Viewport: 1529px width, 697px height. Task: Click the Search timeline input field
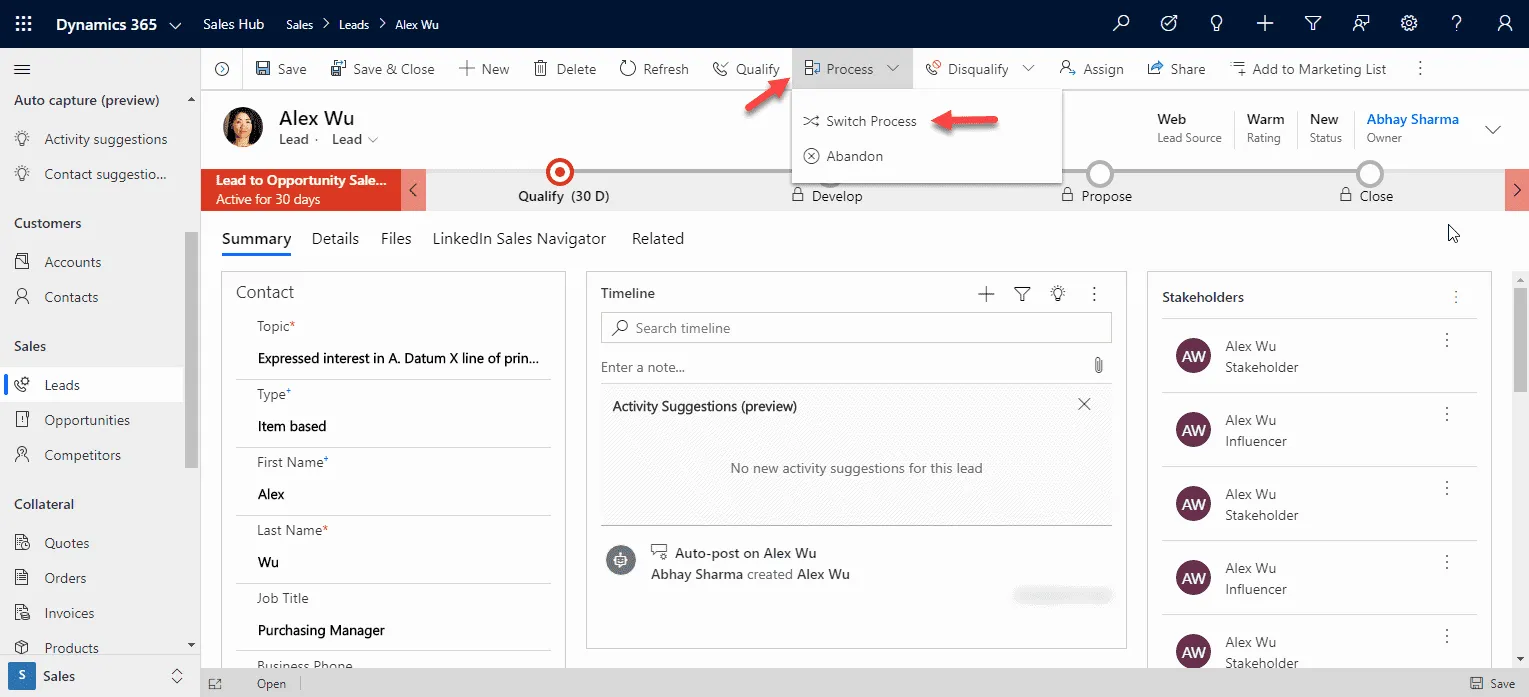click(855, 327)
